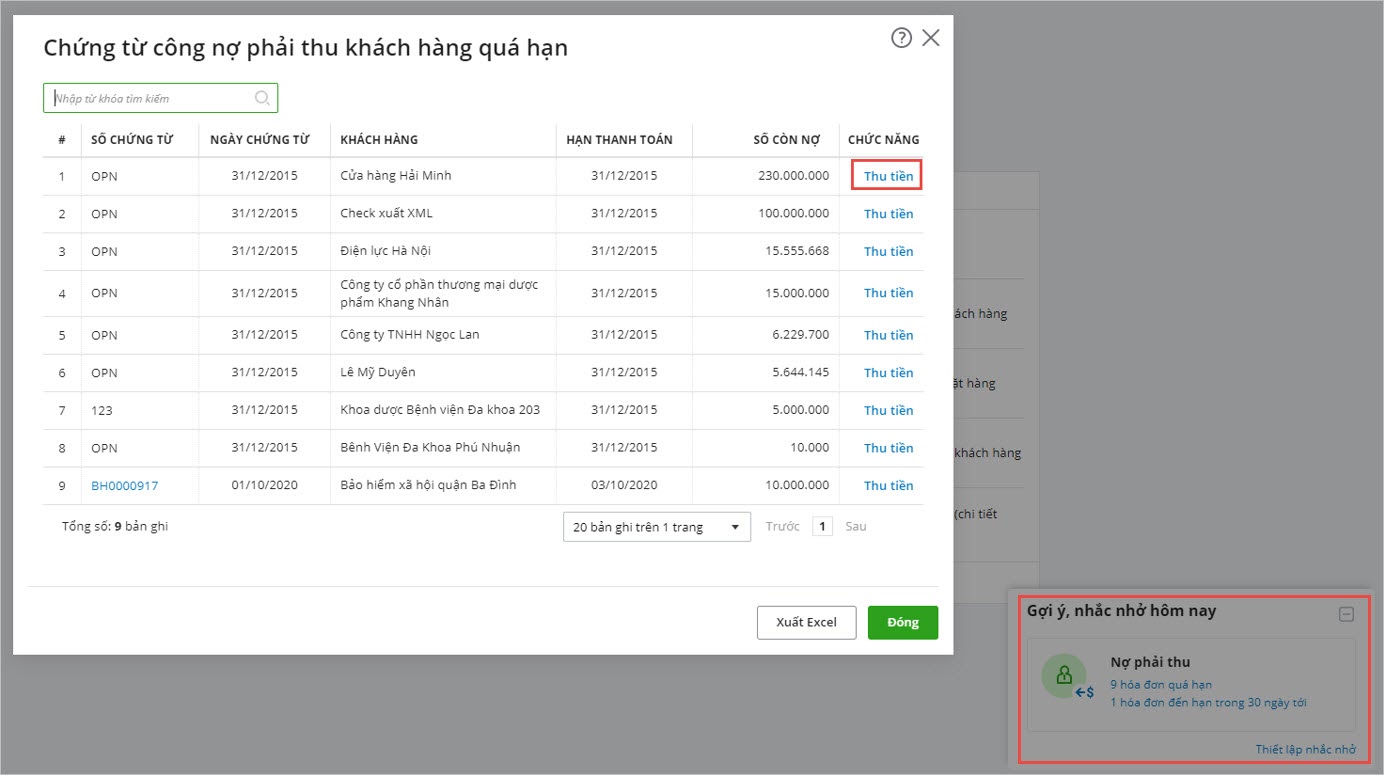Screen dimensions: 1384x775
Task: Click the Khách hàng column header
Action: pos(379,140)
